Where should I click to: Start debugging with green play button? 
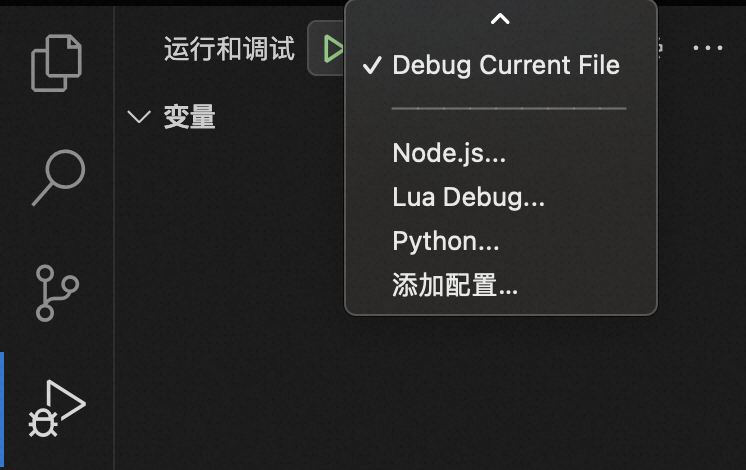coord(333,49)
